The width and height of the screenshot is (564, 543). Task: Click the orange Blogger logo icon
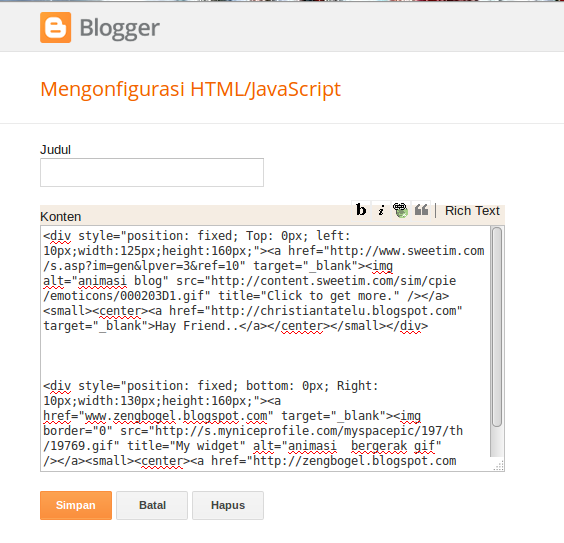click(x=55, y=27)
